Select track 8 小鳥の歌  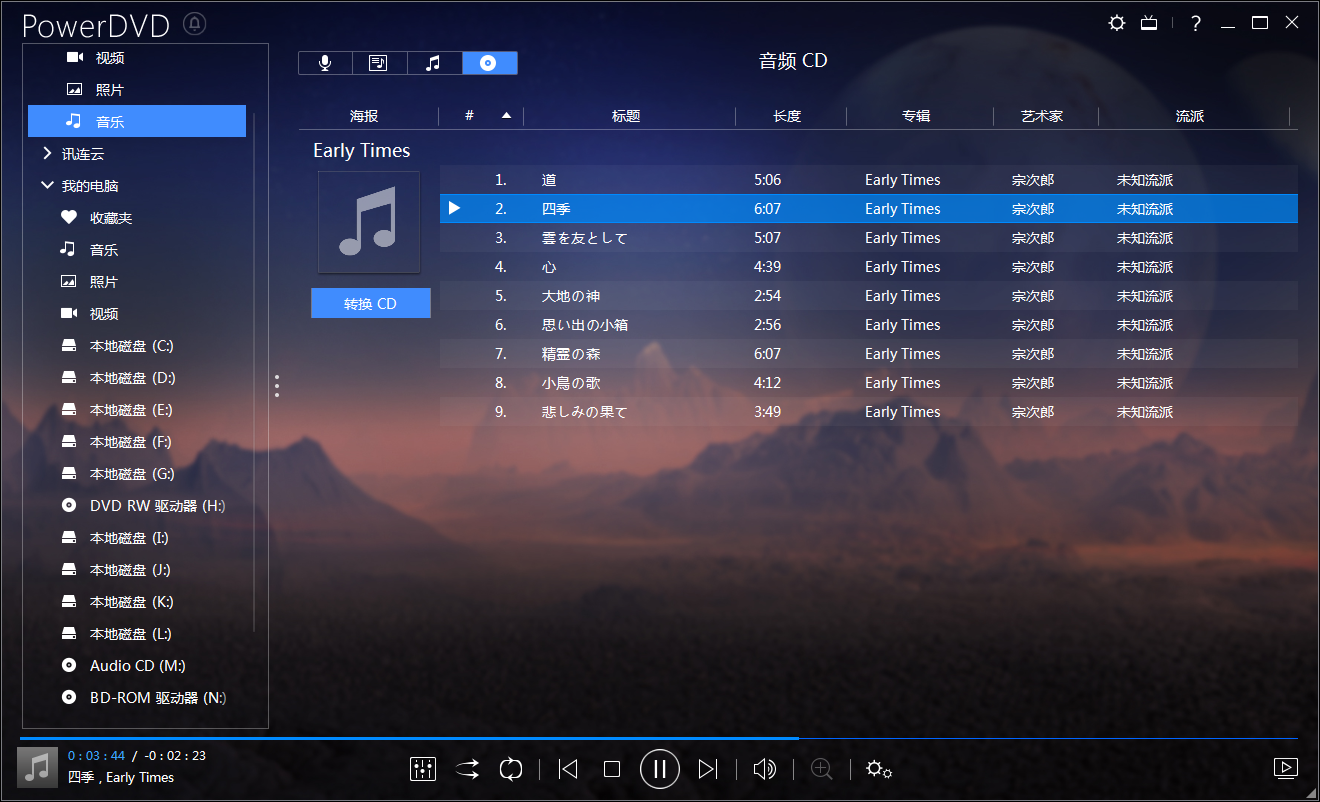pyautogui.click(x=869, y=383)
